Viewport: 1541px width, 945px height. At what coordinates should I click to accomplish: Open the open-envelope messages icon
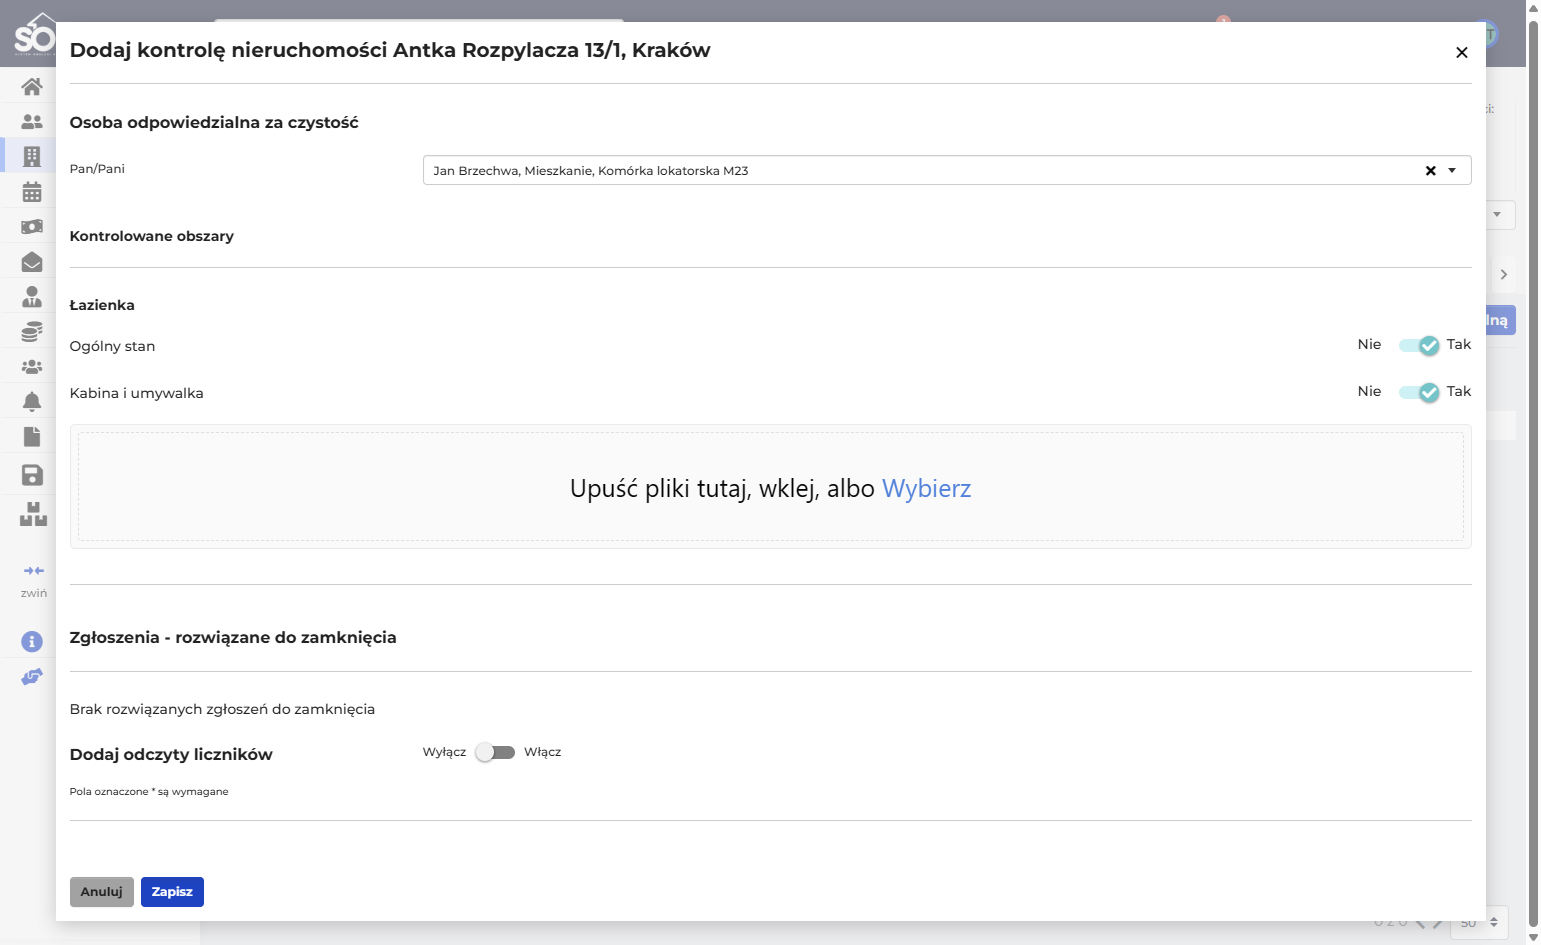tap(32, 262)
